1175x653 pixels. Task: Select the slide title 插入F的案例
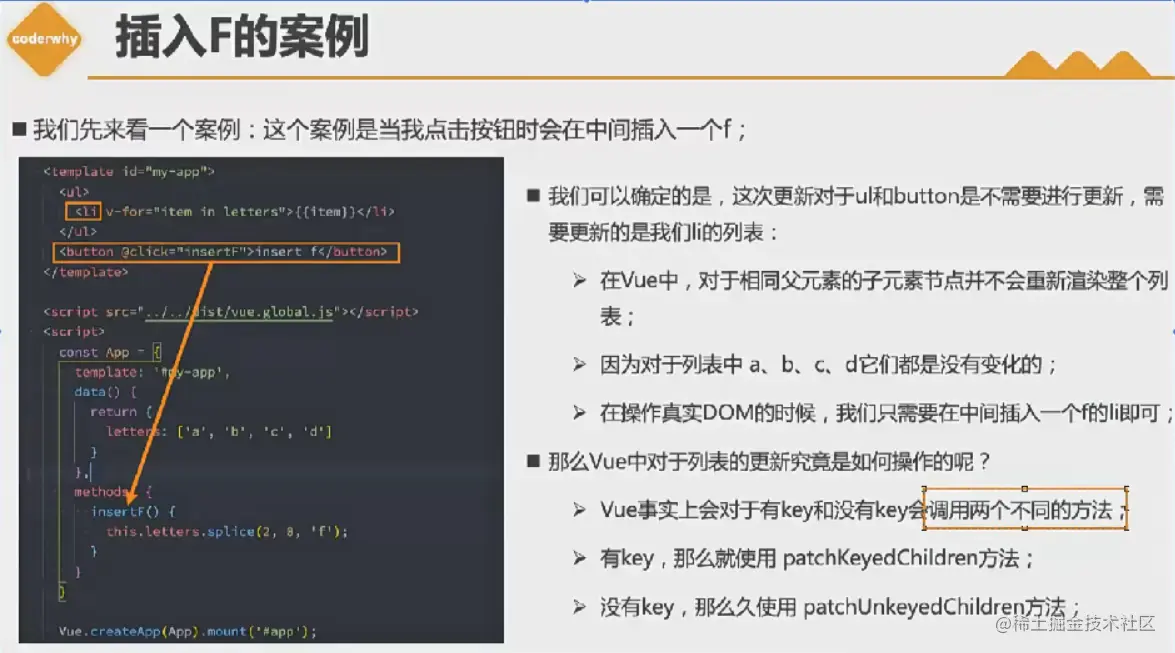(x=241, y=36)
